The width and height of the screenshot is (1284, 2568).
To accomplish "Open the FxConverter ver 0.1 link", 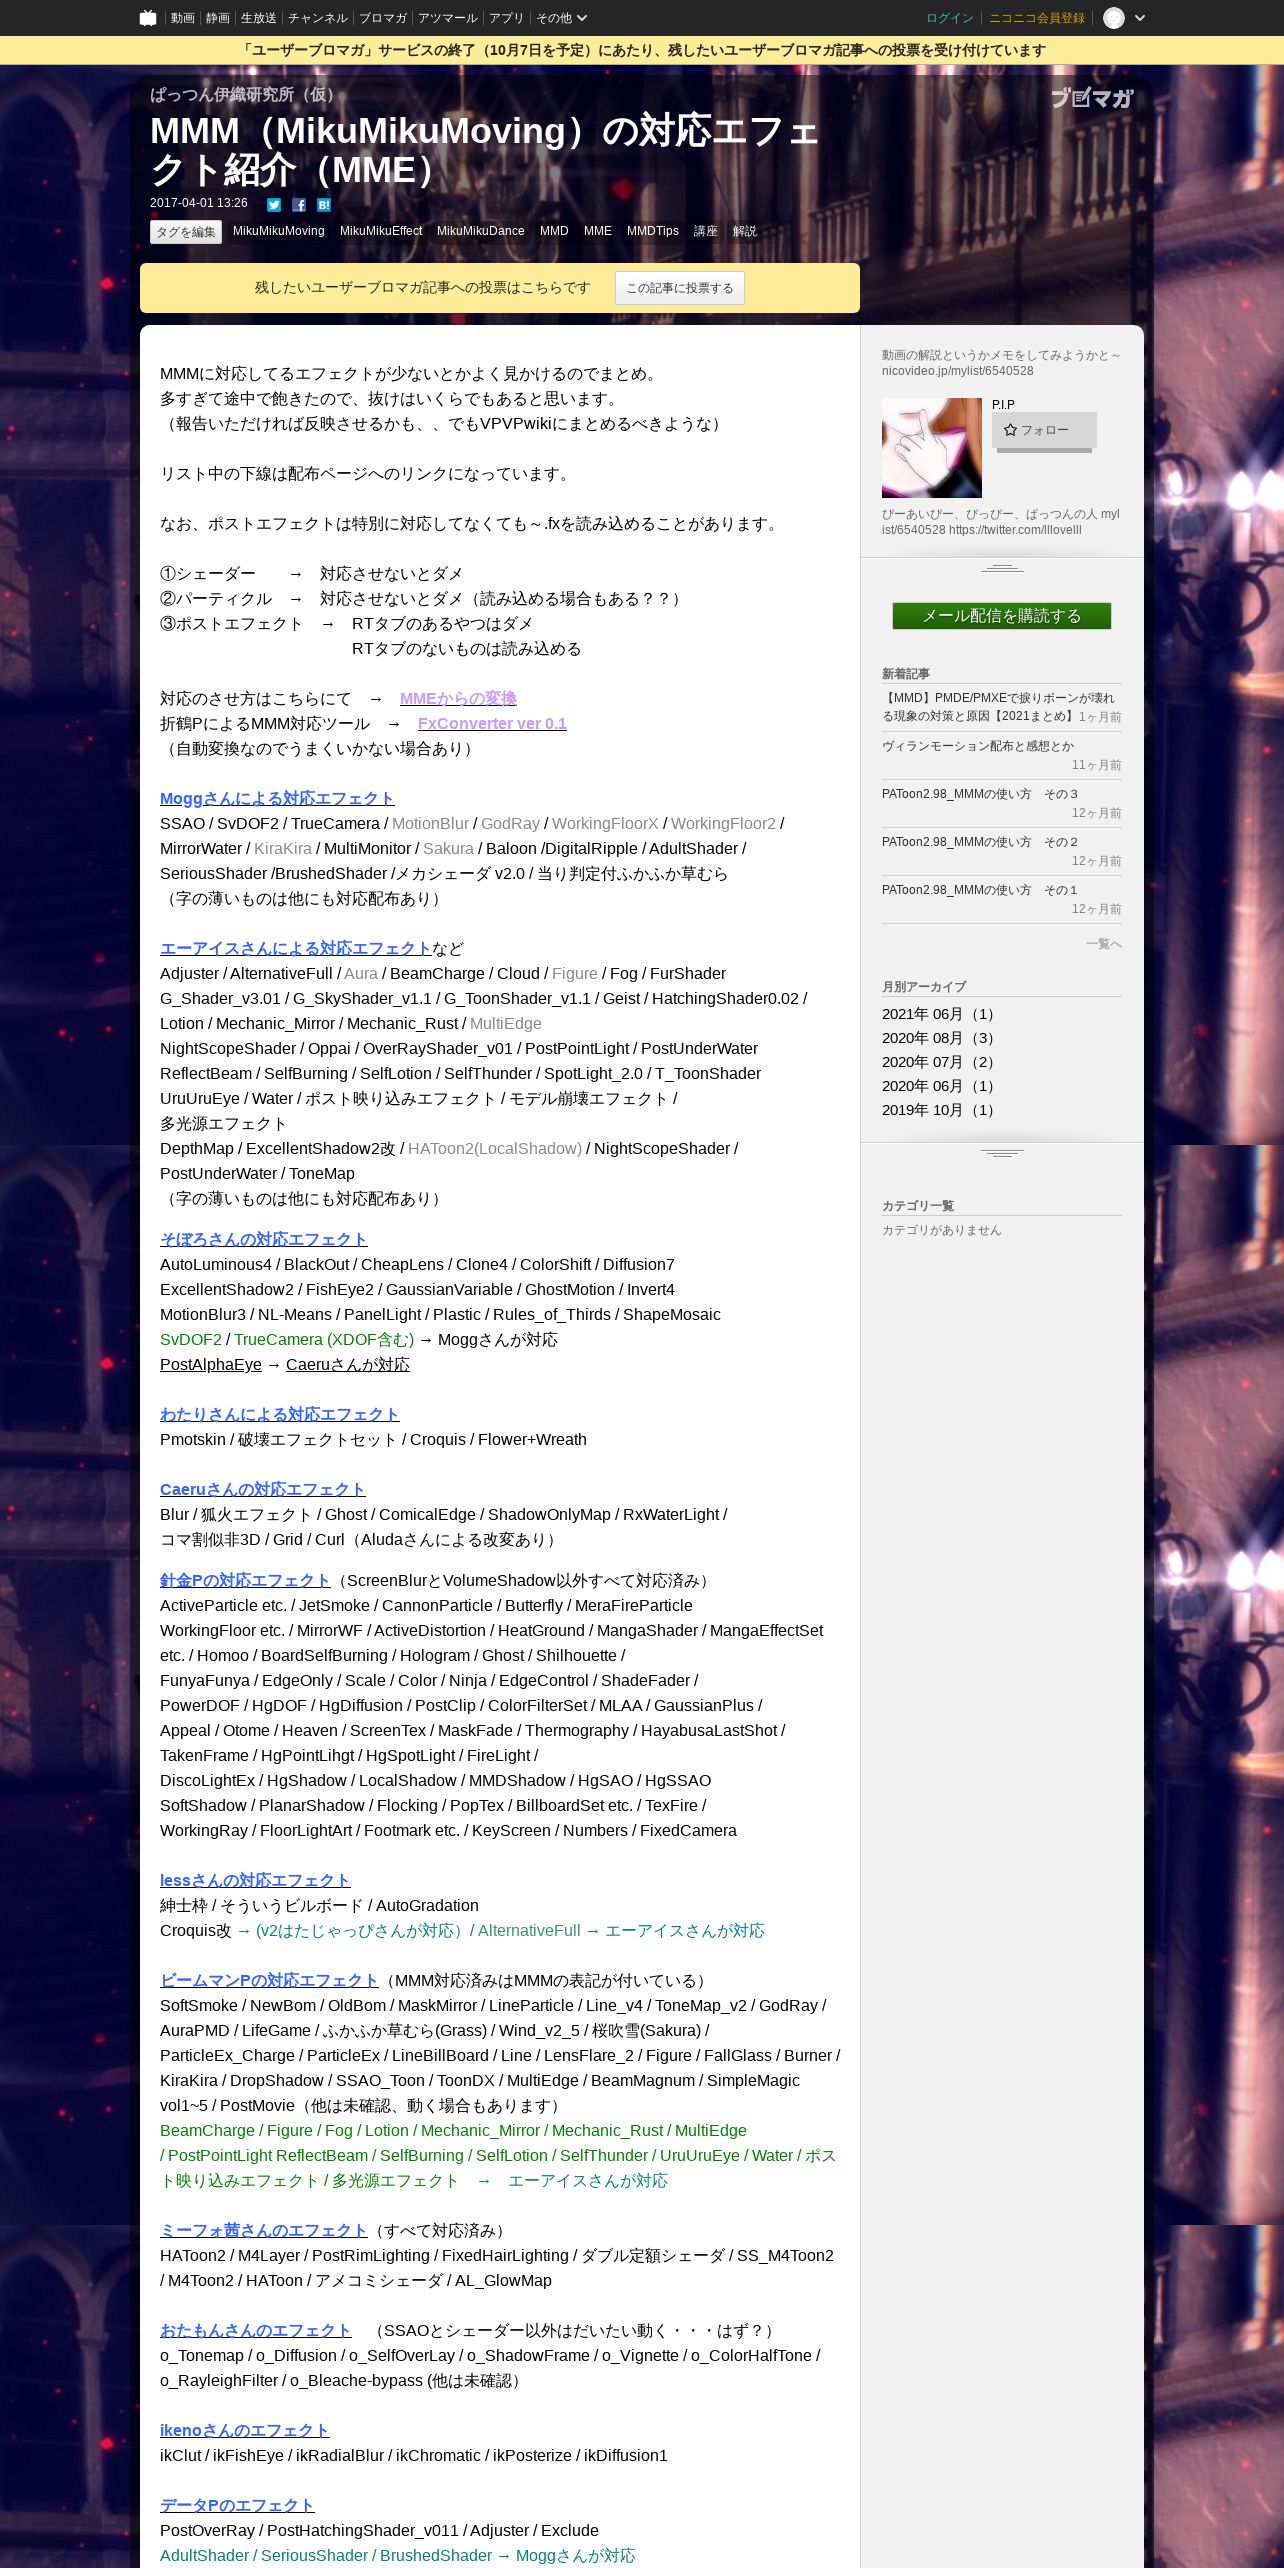I will [x=492, y=724].
